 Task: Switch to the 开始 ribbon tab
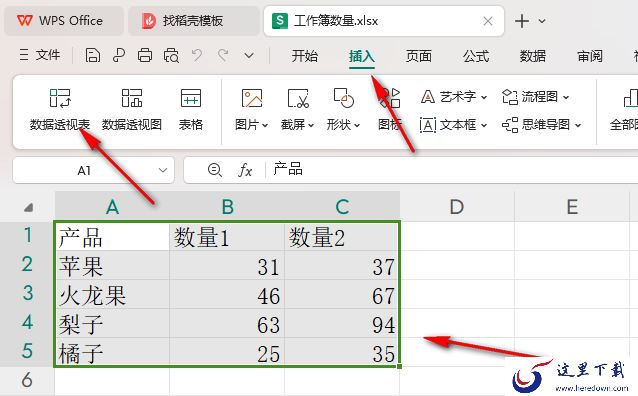tap(304, 56)
